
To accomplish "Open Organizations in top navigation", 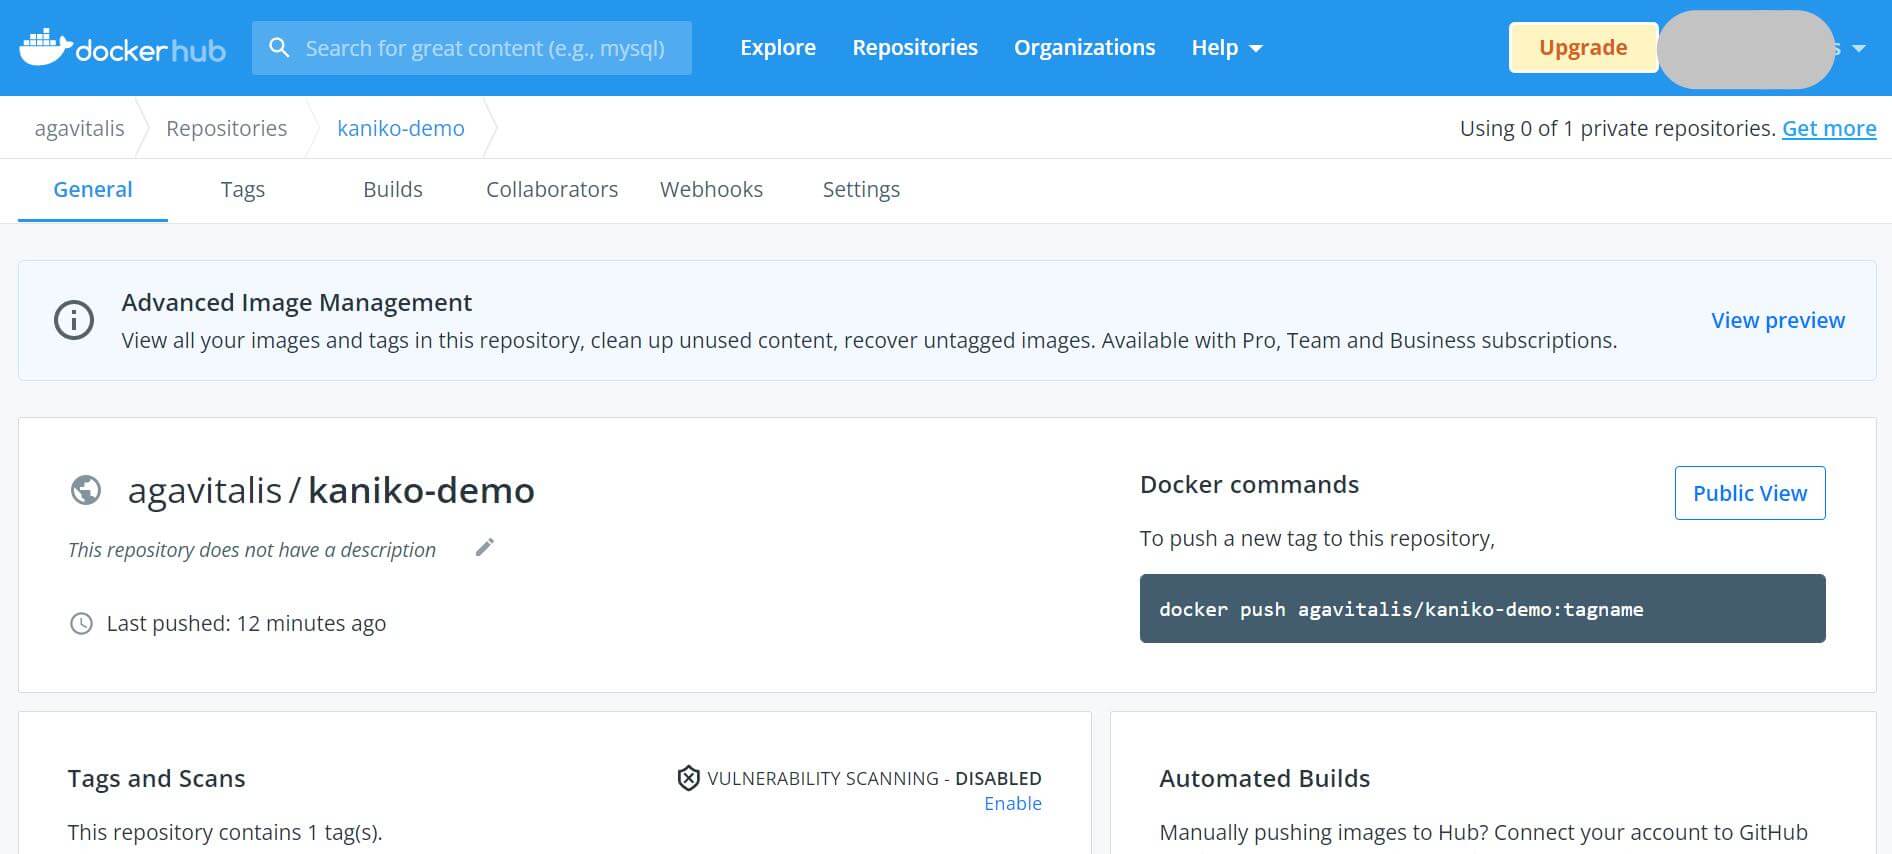I will (1084, 48).
